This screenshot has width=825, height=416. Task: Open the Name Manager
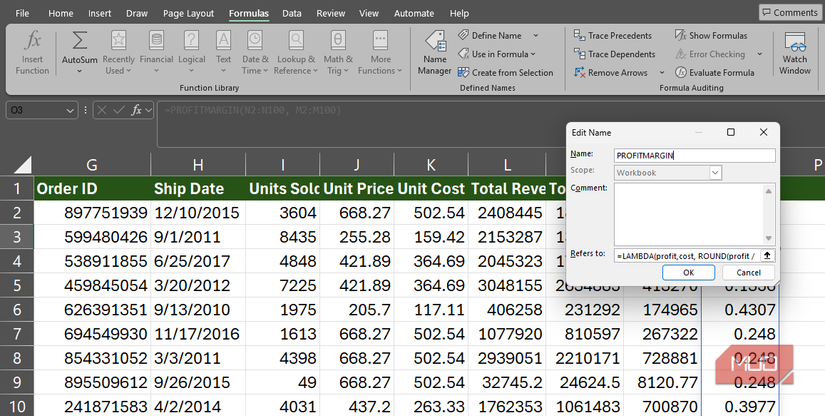tap(435, 53)
